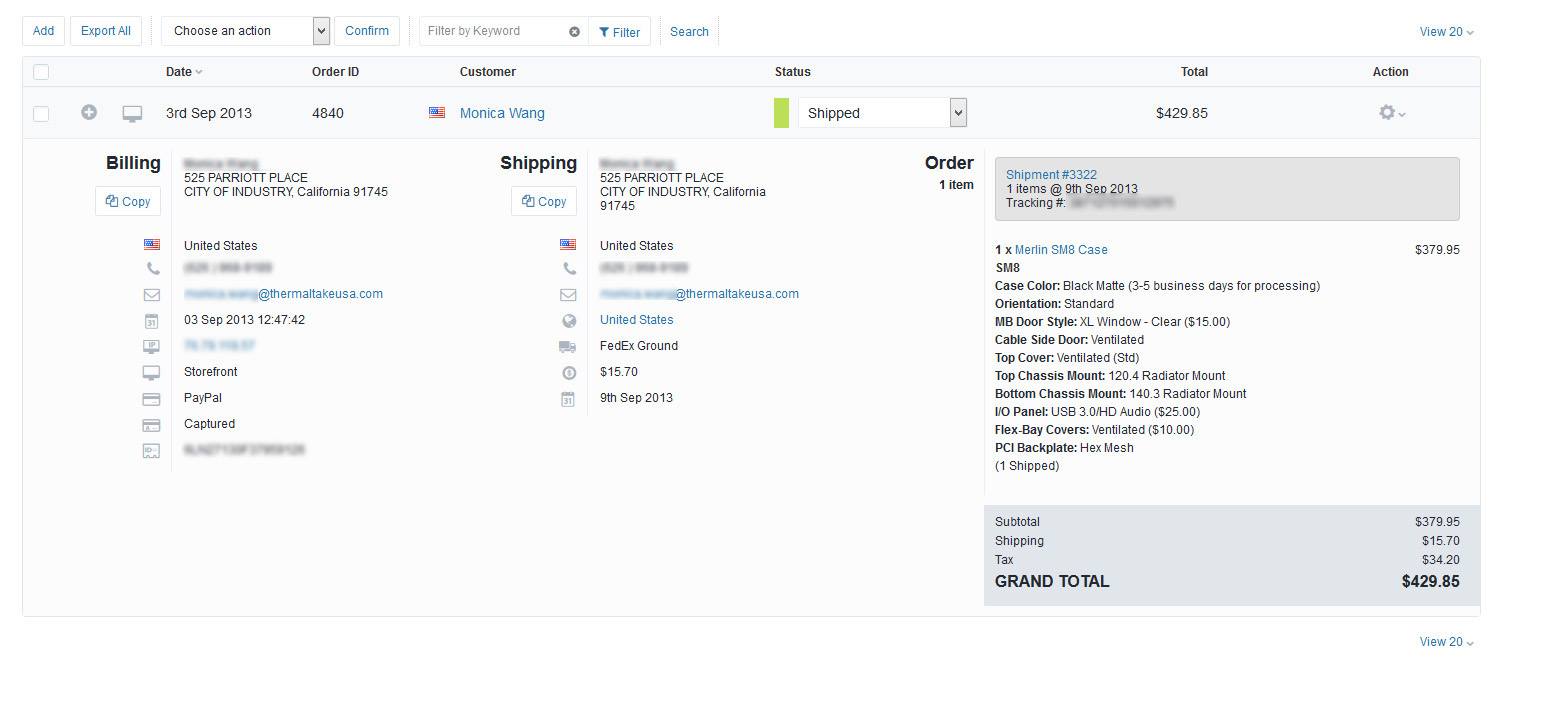1542x702 pixels.
Task: Click the shipping phone icon
Action: pos(569,269)
